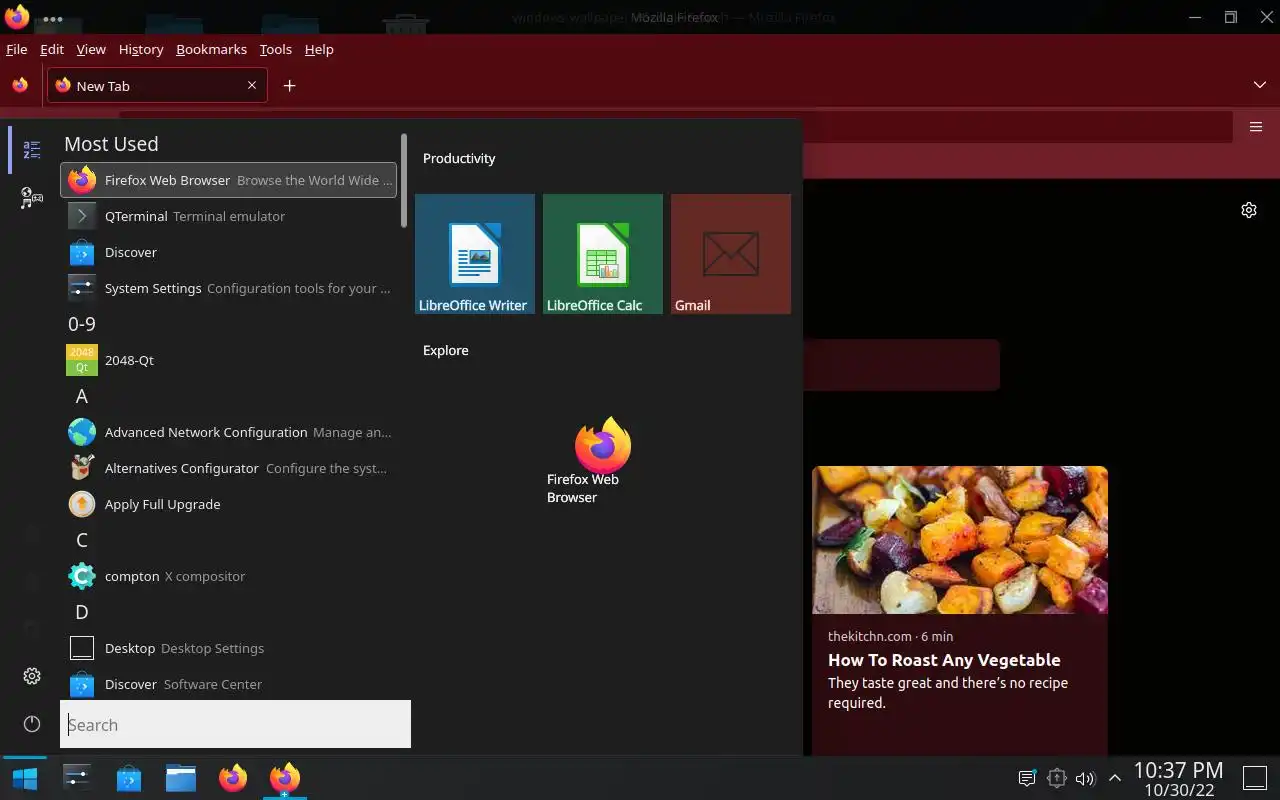Select the all applications list view icon

pyautogui.click(x=32, y=150)
